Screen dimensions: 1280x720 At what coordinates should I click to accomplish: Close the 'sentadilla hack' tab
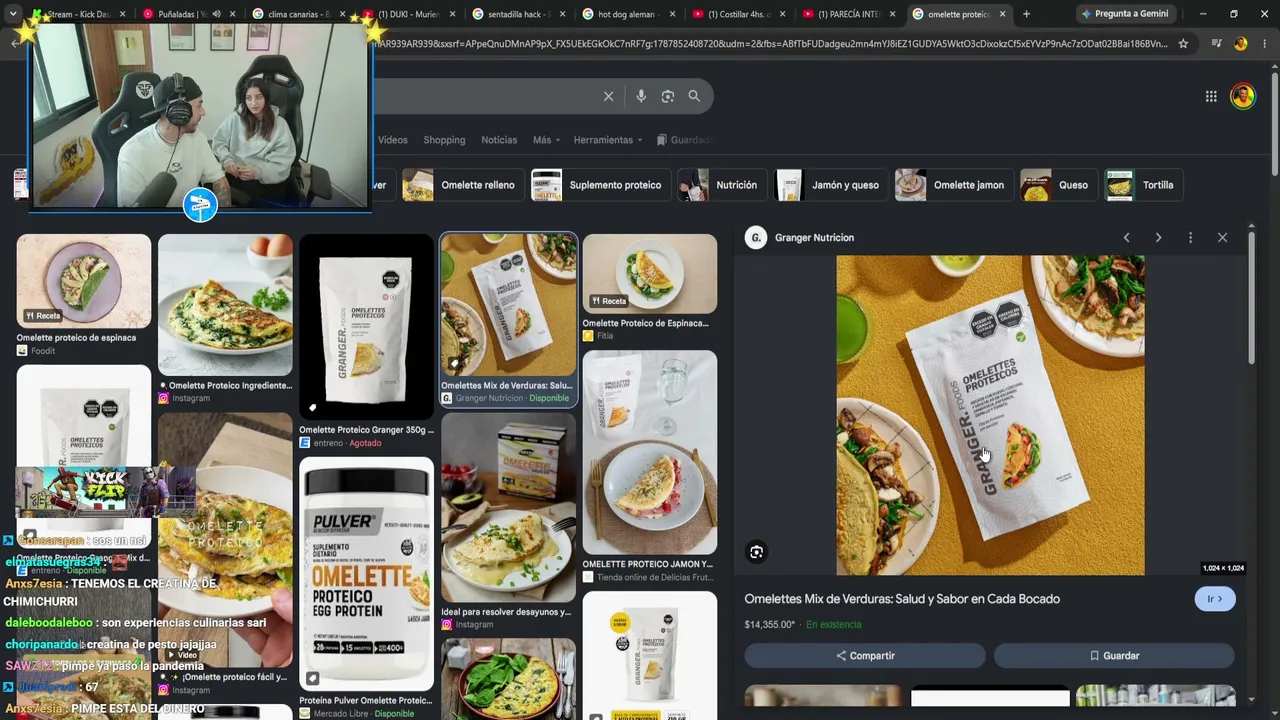[562, 14]
